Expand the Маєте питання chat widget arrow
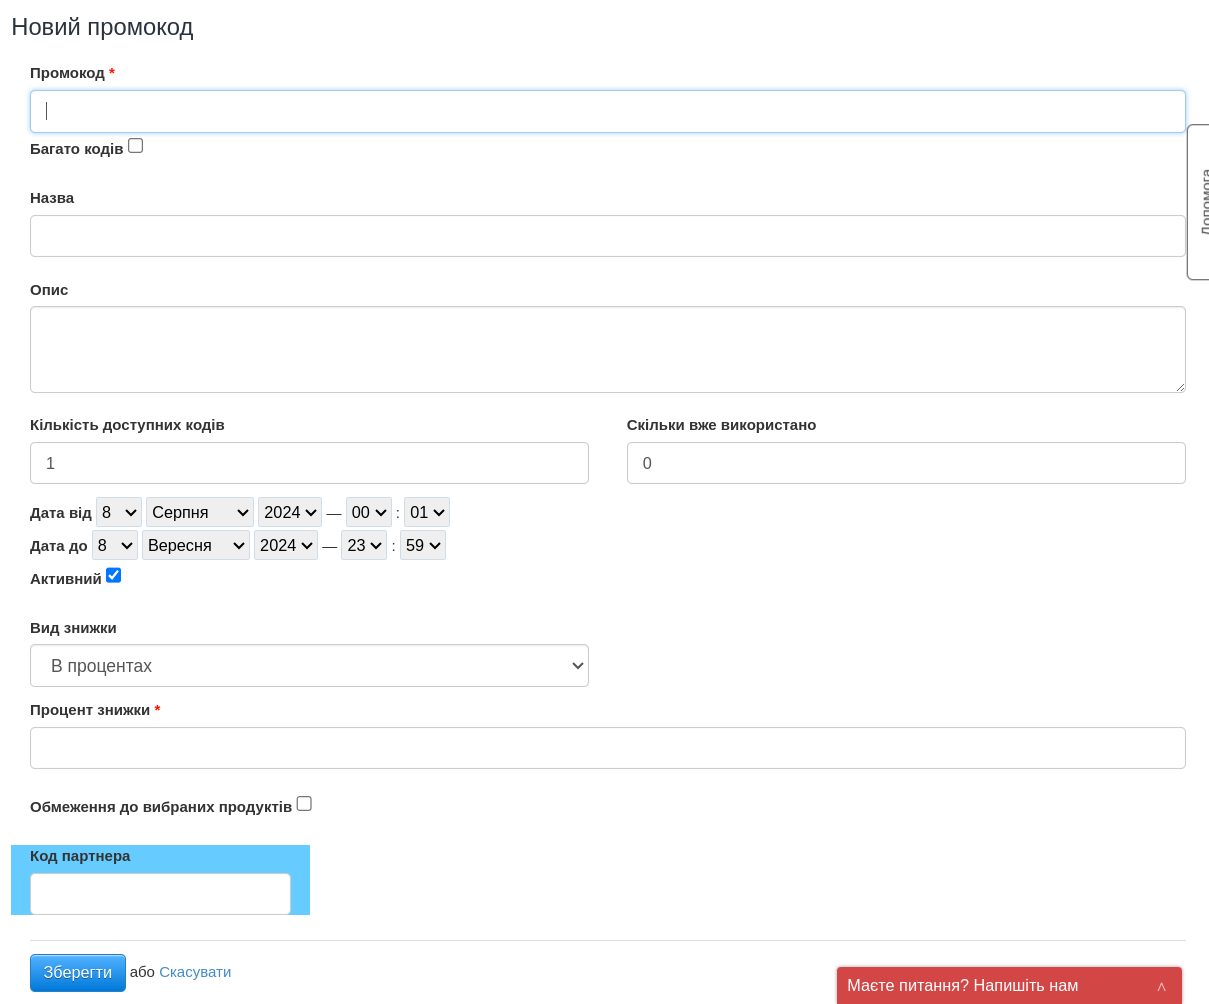 tap(1161, 987)
